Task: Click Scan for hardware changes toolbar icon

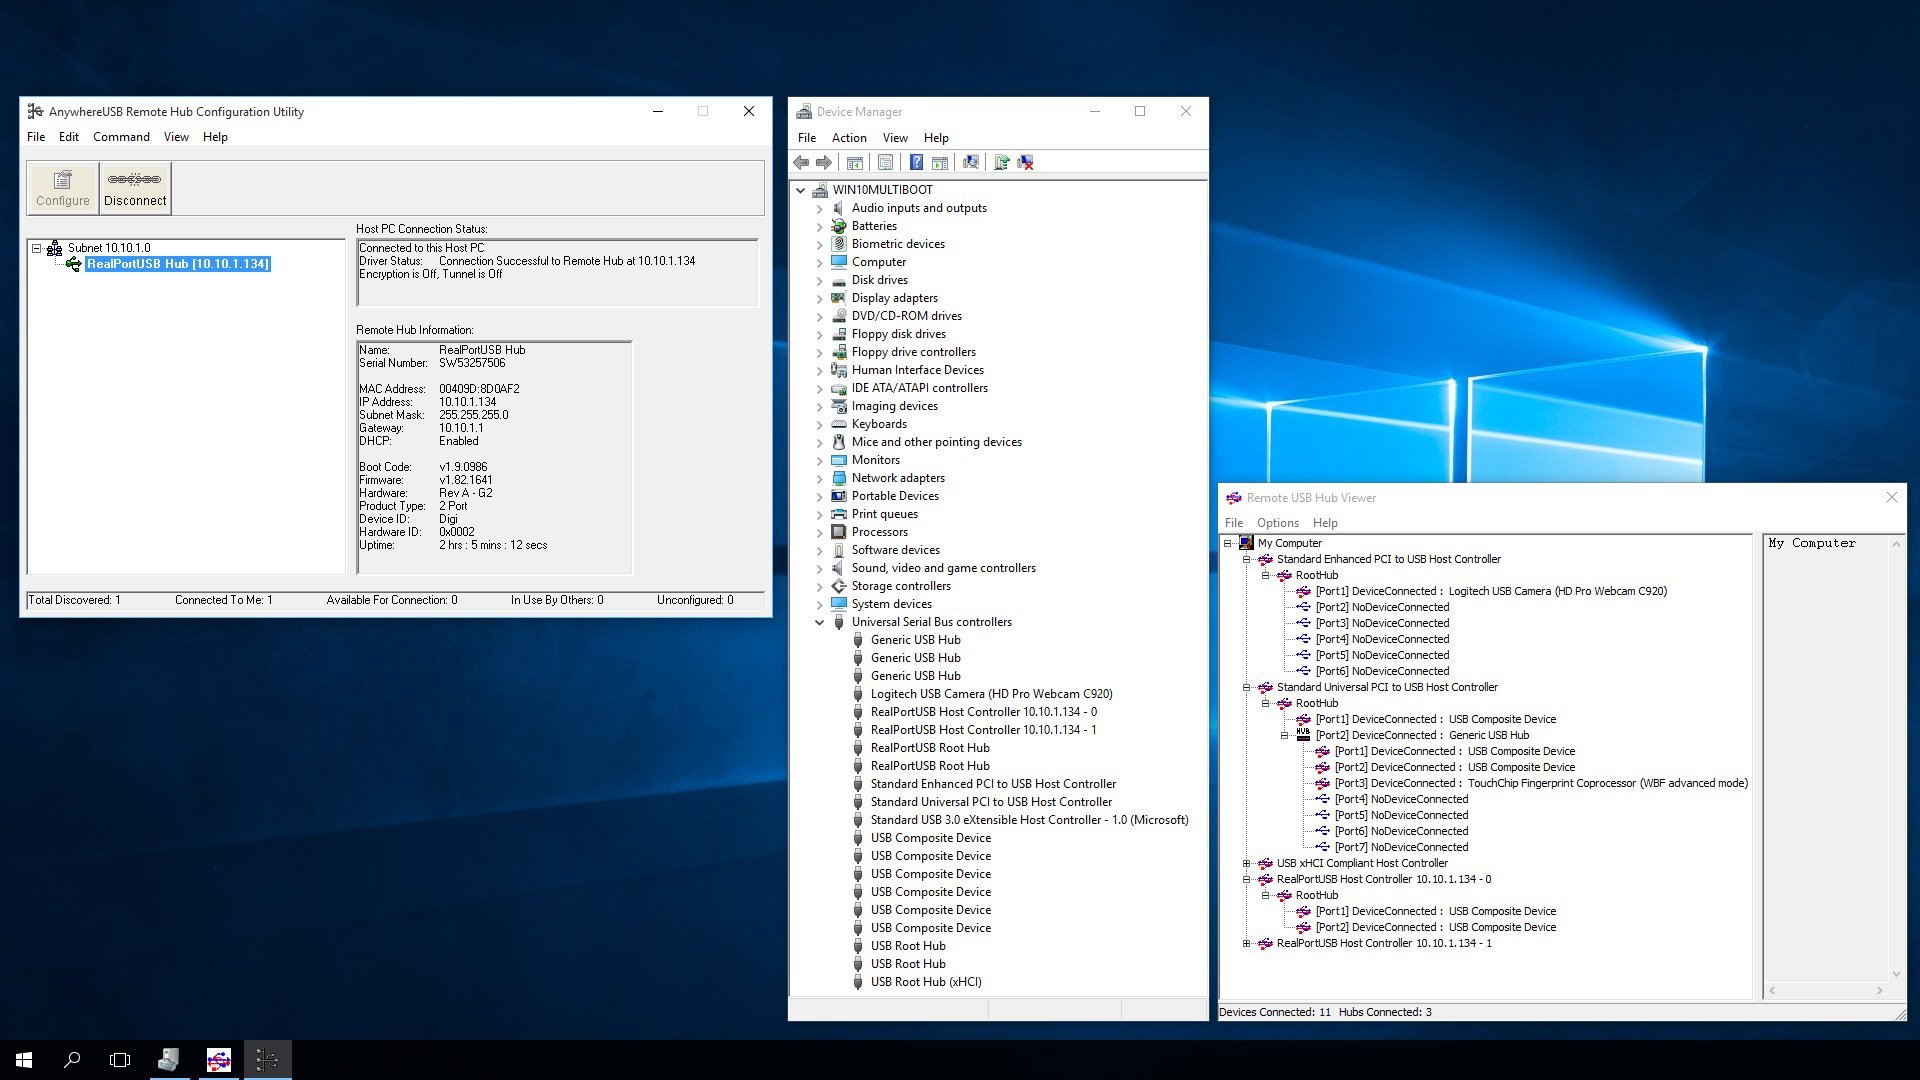Action: tap(970, 163)
